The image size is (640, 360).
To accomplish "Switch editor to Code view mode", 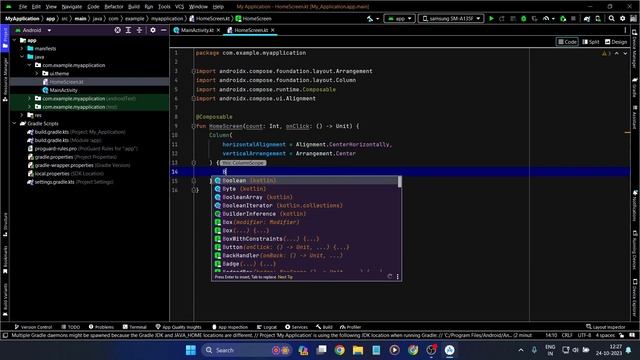I will 567,42.
